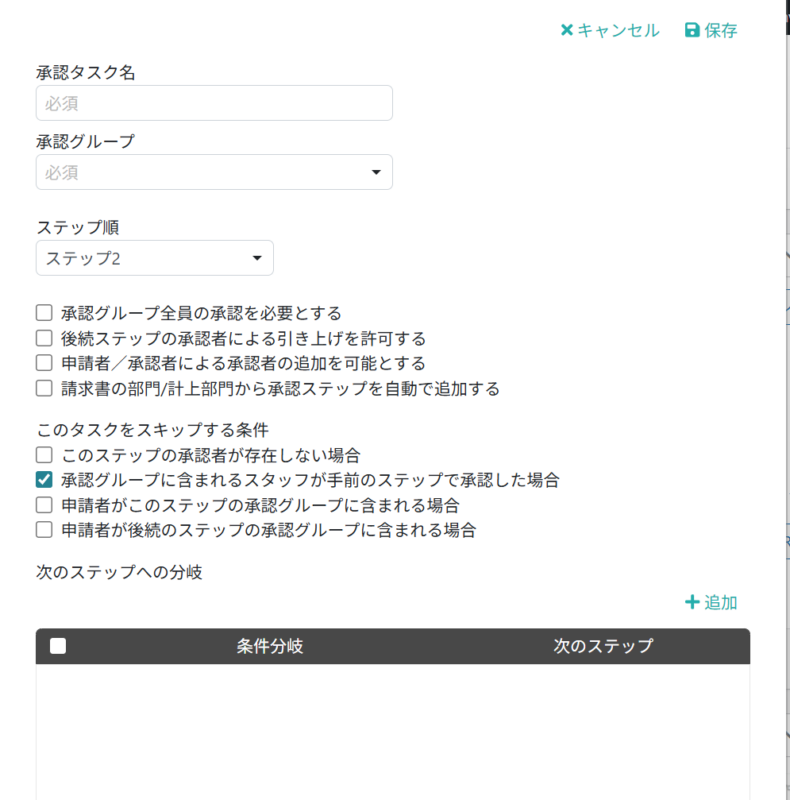Toggle select-all checkbox in 条件分岐 table header
790x800 pixels.
coord(58,646)
